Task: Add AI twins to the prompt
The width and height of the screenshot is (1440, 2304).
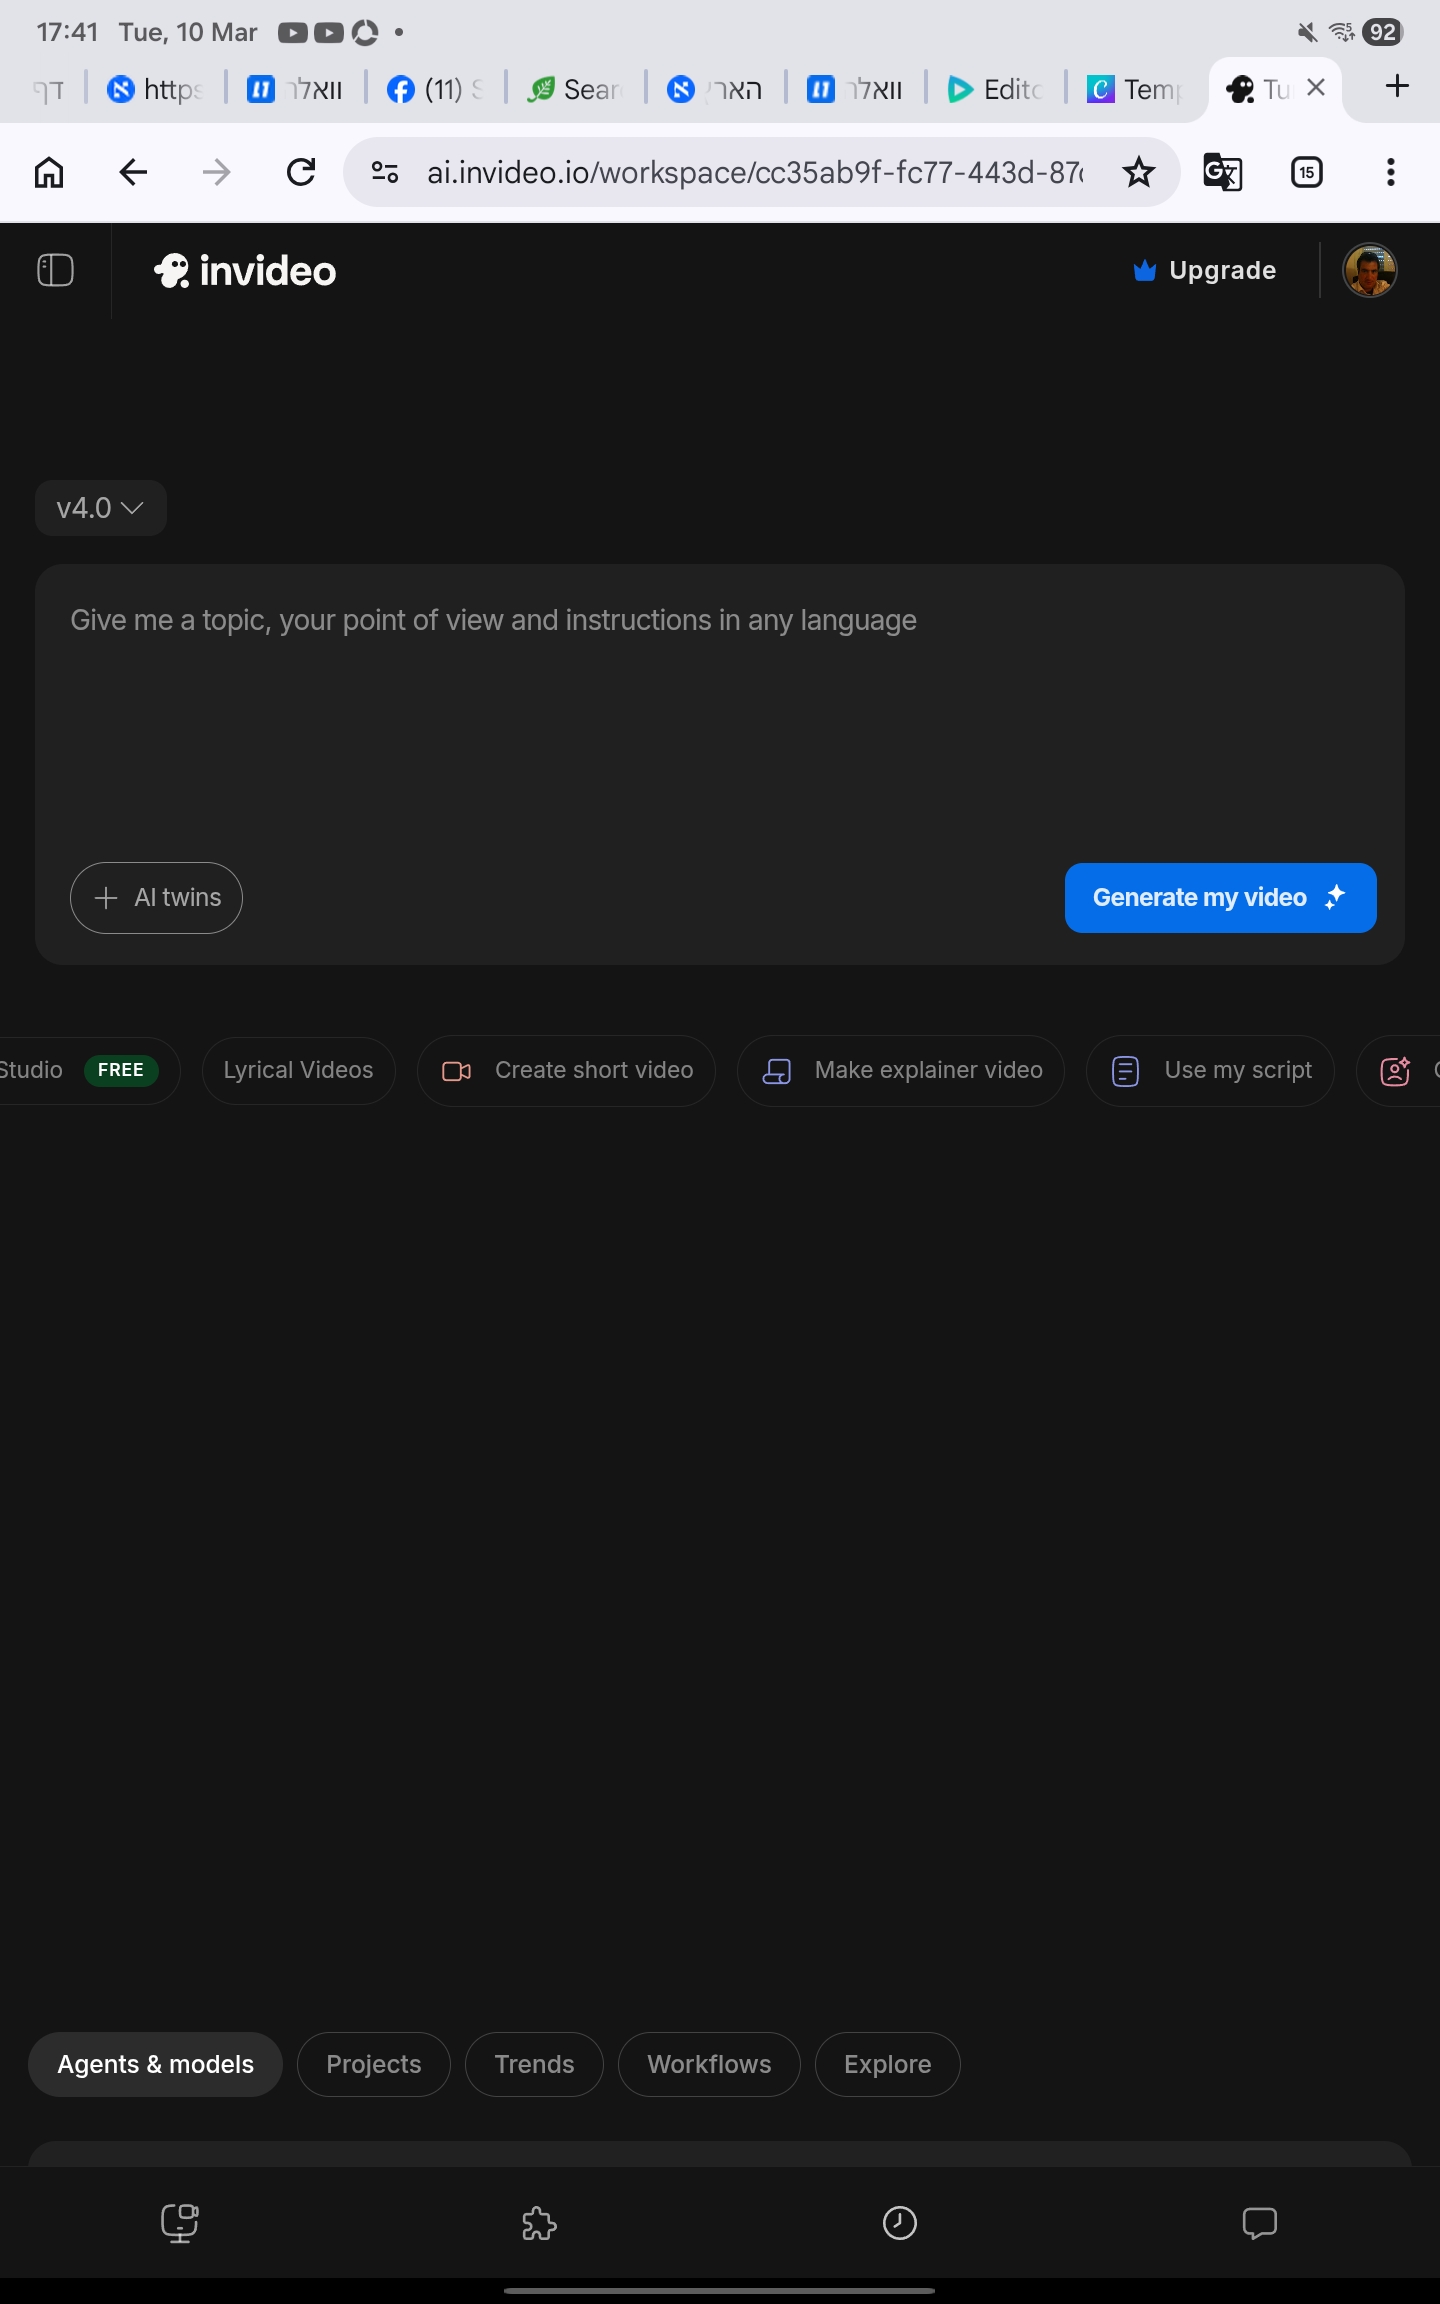Action: pyautogui.click(x=156, y=897)
